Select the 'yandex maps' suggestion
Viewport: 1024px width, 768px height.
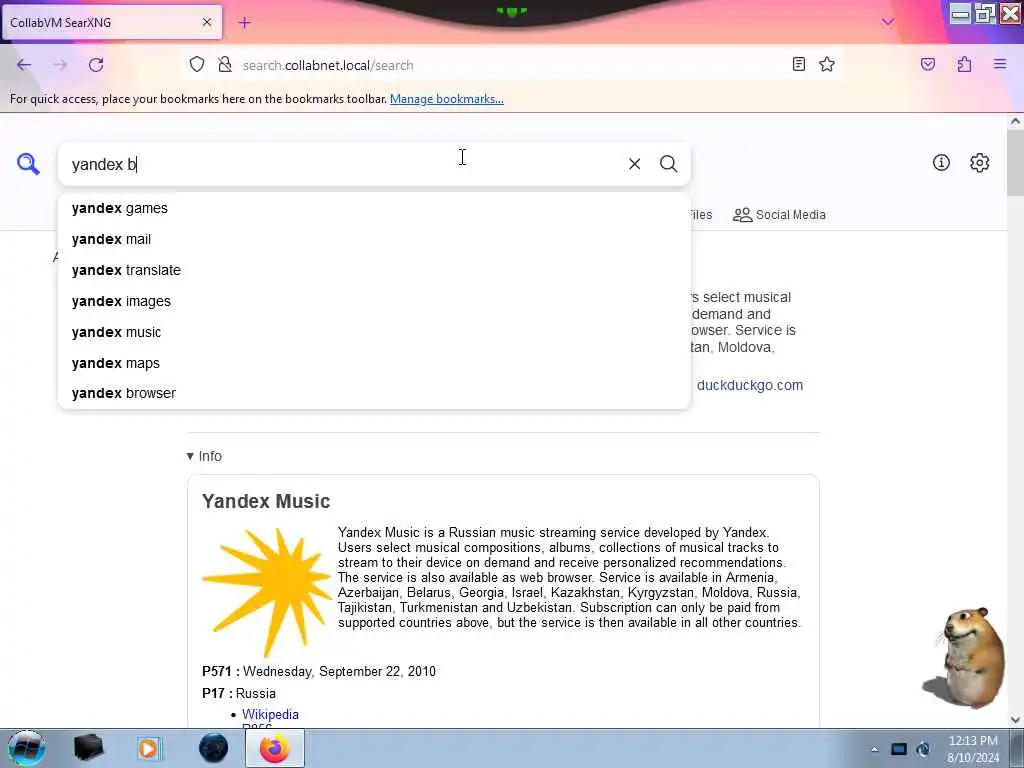pyautogui.click(x=374, y=363)
